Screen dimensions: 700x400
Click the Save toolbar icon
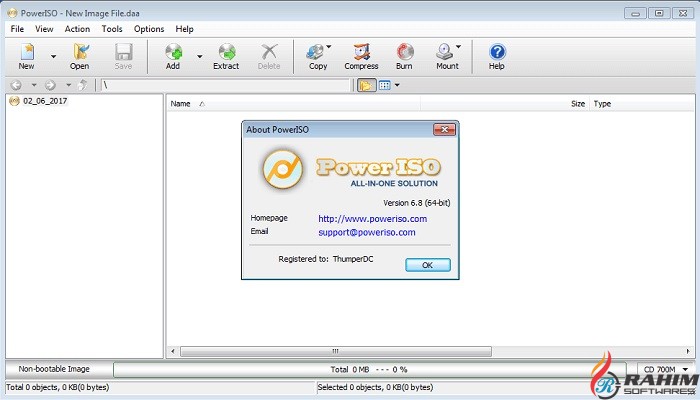tap(123, 57)
